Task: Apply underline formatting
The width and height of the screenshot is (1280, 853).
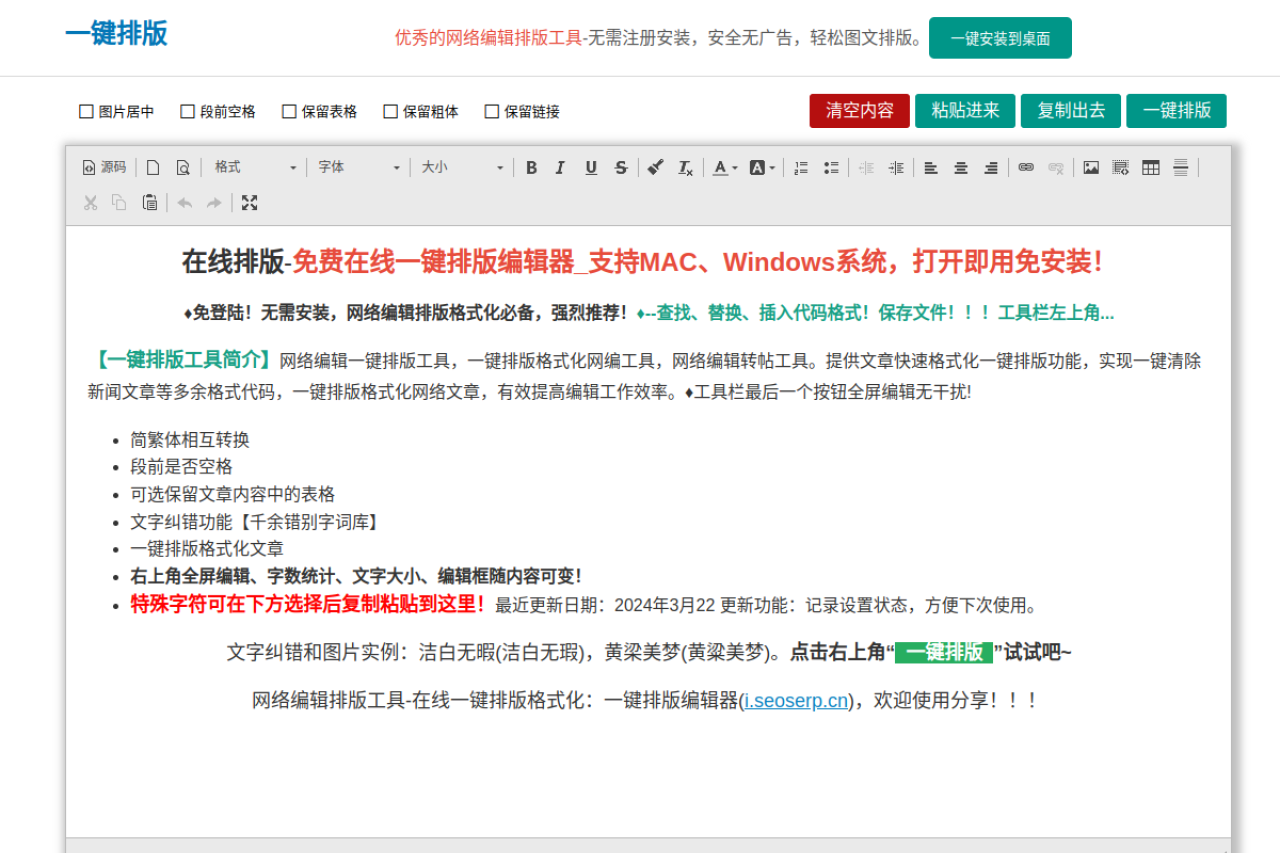Action: (x=591, y=167)
